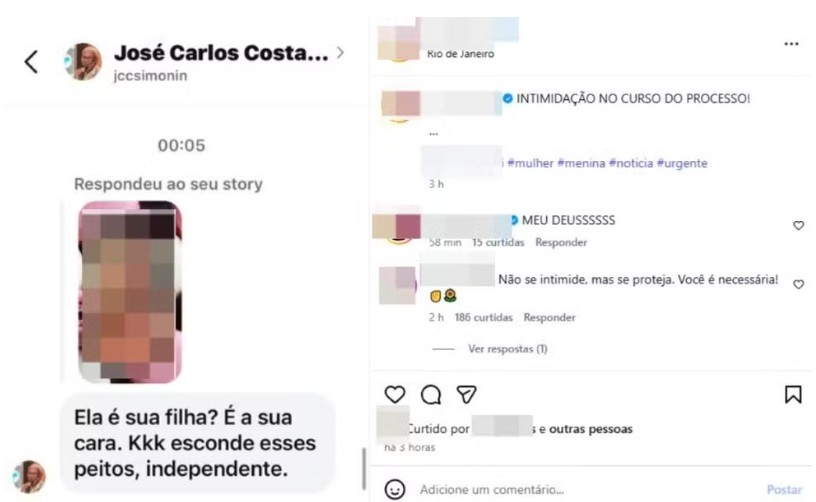Viewport: 816px width, 502px height.
Task: Click the Postar button
Action: tap(784, 490)
